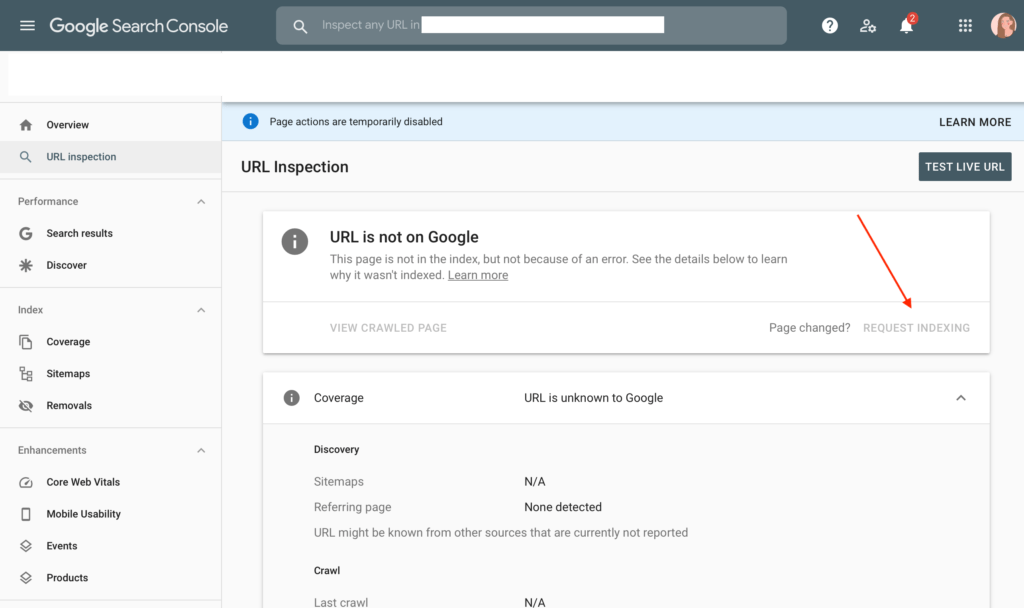Collapse the Enhancements sidebar section
Screen dimensions: 1024x608
(201, 451)
